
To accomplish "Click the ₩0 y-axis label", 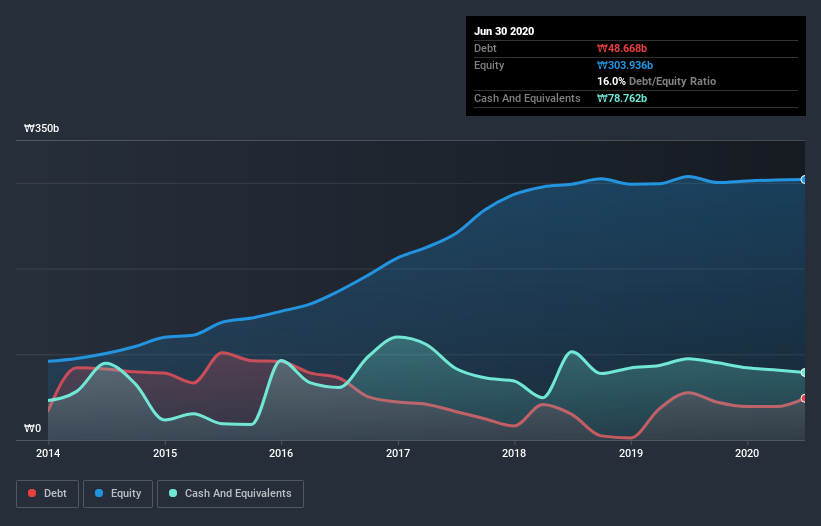I will pyautogui.click(x=32, y=429).
